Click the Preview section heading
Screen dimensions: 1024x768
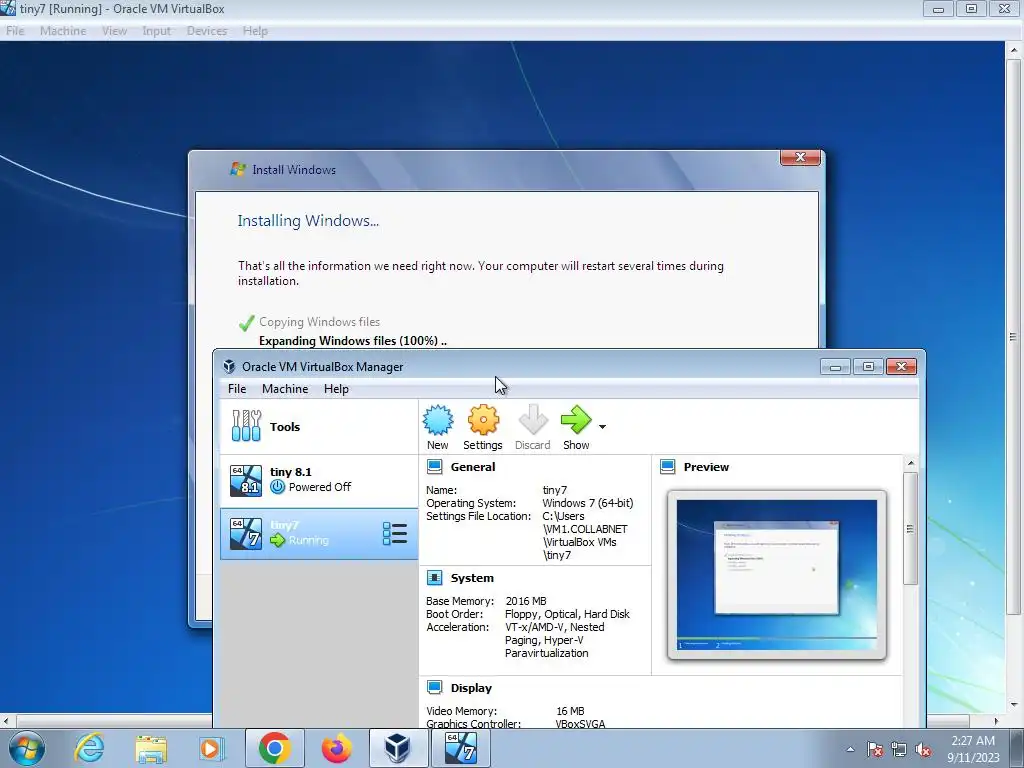click(706, 467)
